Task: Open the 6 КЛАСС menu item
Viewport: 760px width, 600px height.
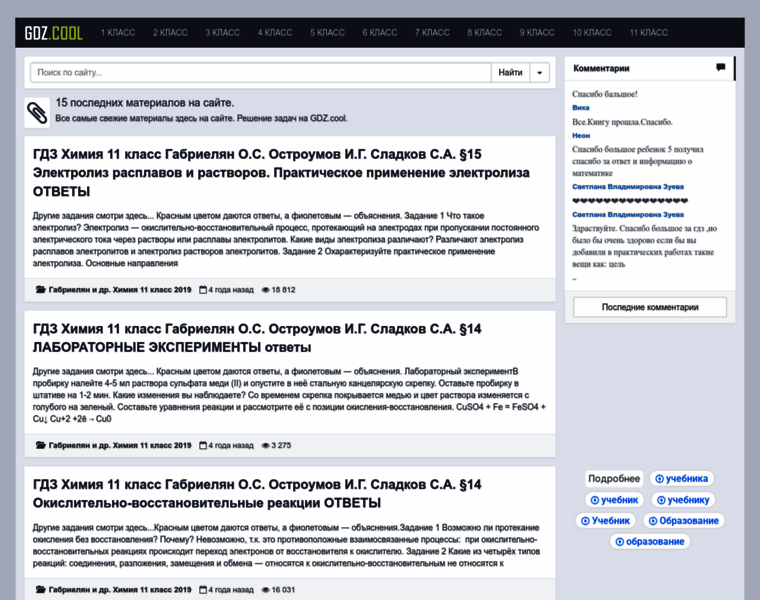Action: coord(380,32)
